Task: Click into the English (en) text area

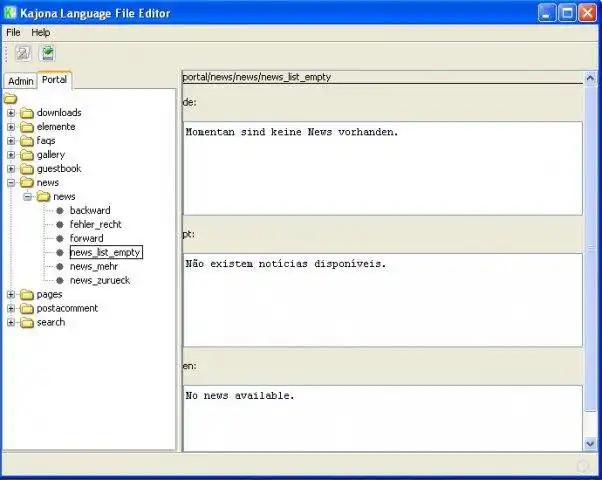Action: [383, 418]
